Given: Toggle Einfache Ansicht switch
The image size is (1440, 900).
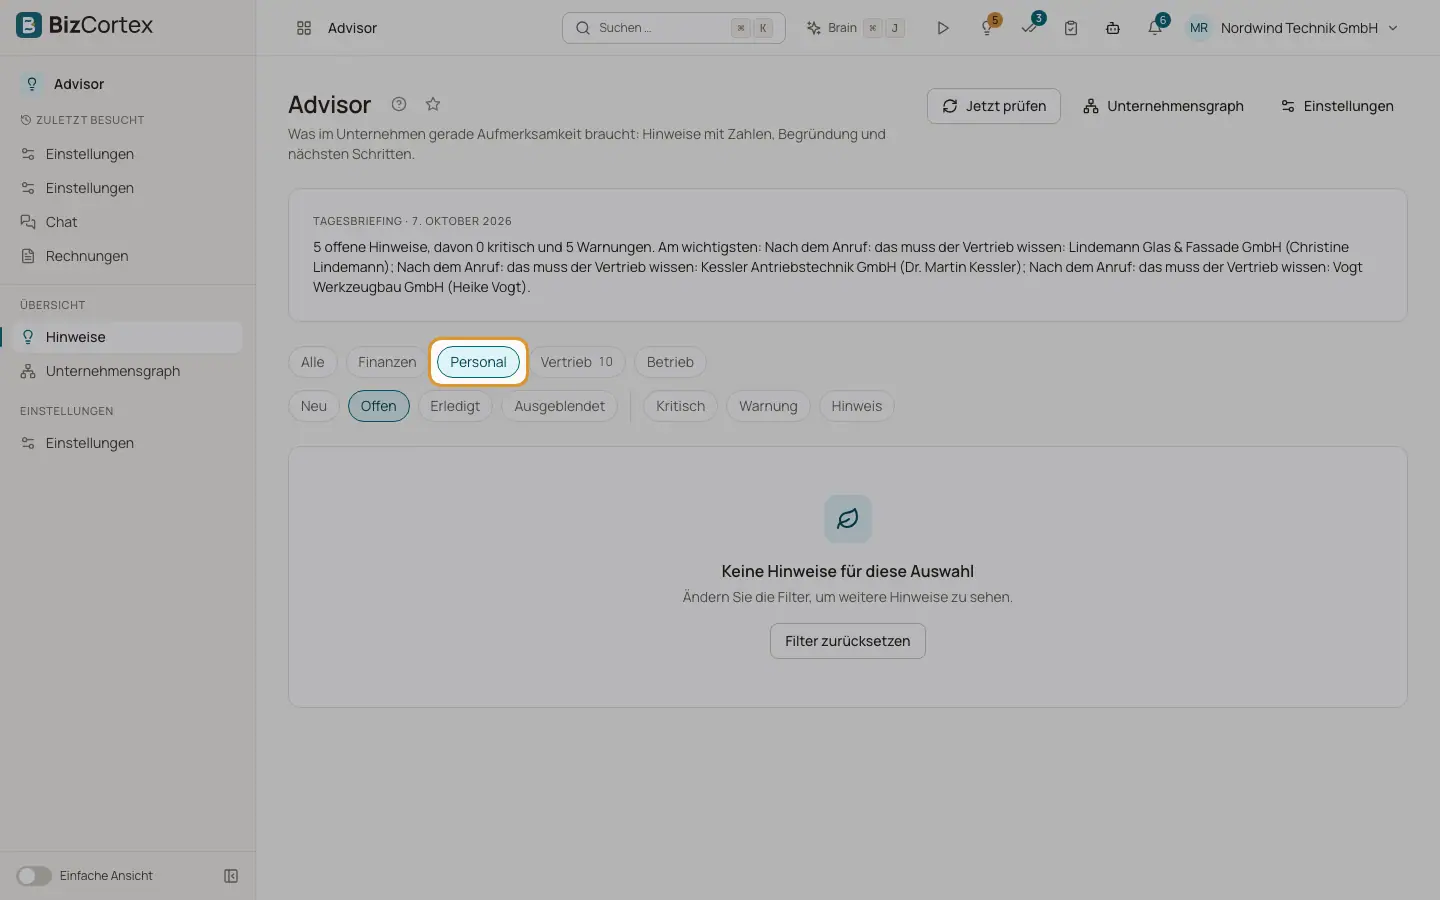Looking at the screenshot, I should (x=34, y=876).
